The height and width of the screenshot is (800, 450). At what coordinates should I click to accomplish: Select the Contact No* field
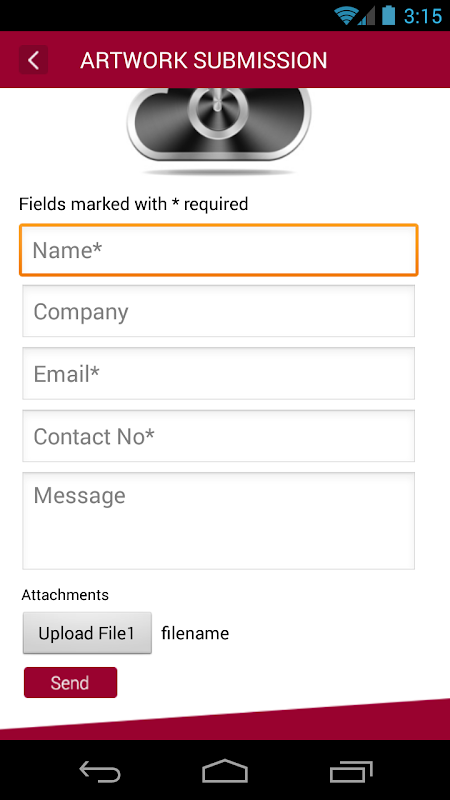coord(218,436)
